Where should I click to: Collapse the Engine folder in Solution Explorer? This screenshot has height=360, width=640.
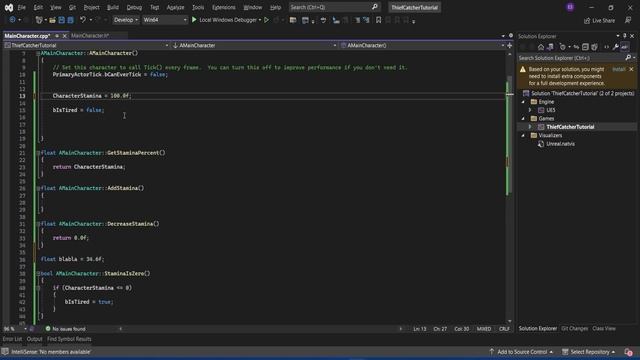(x=523, y=102)
